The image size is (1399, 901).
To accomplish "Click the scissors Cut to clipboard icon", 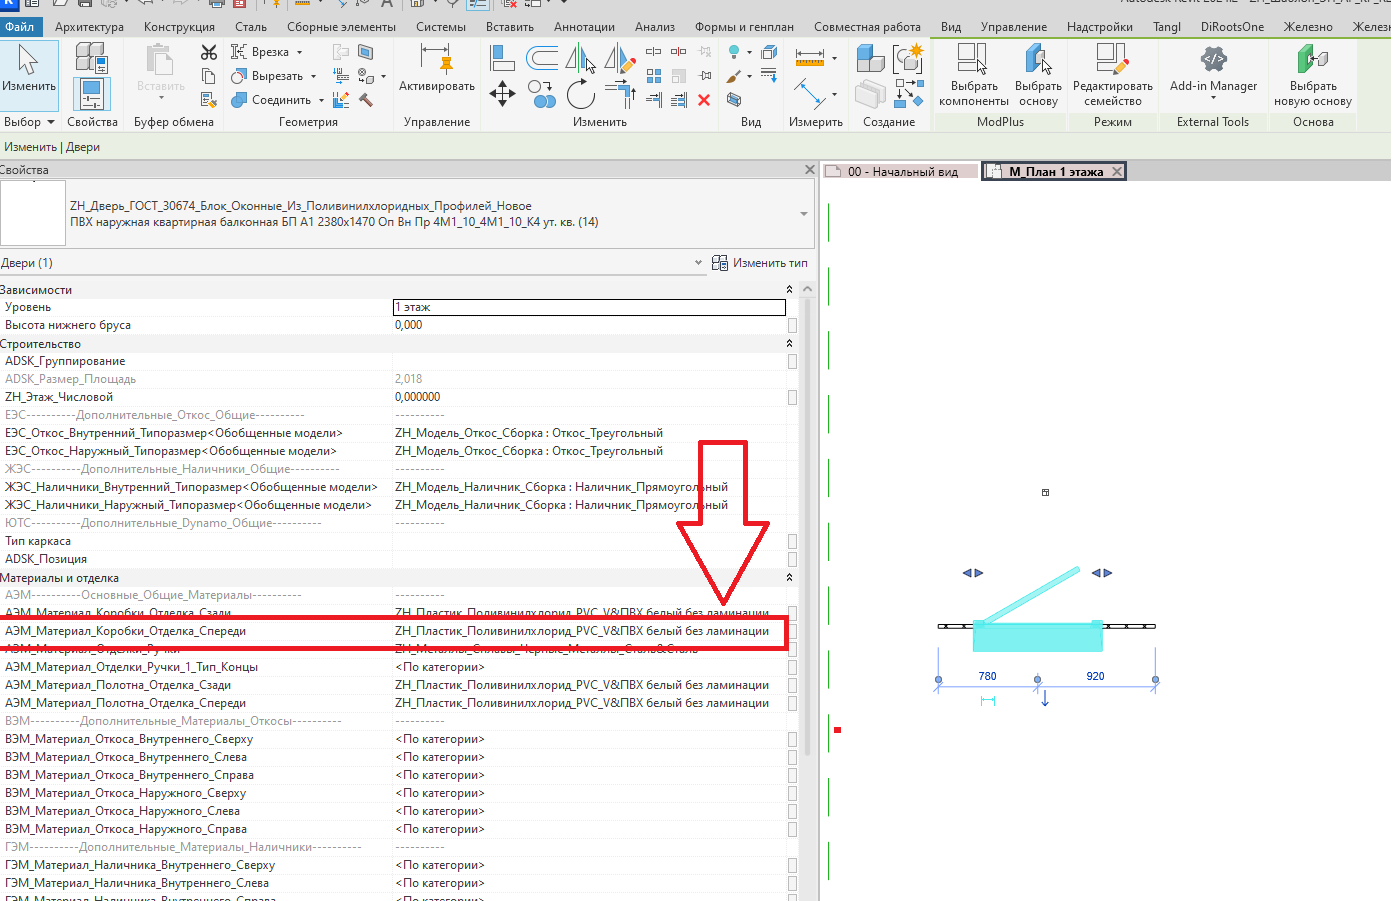I will click(x=209, y=52).
